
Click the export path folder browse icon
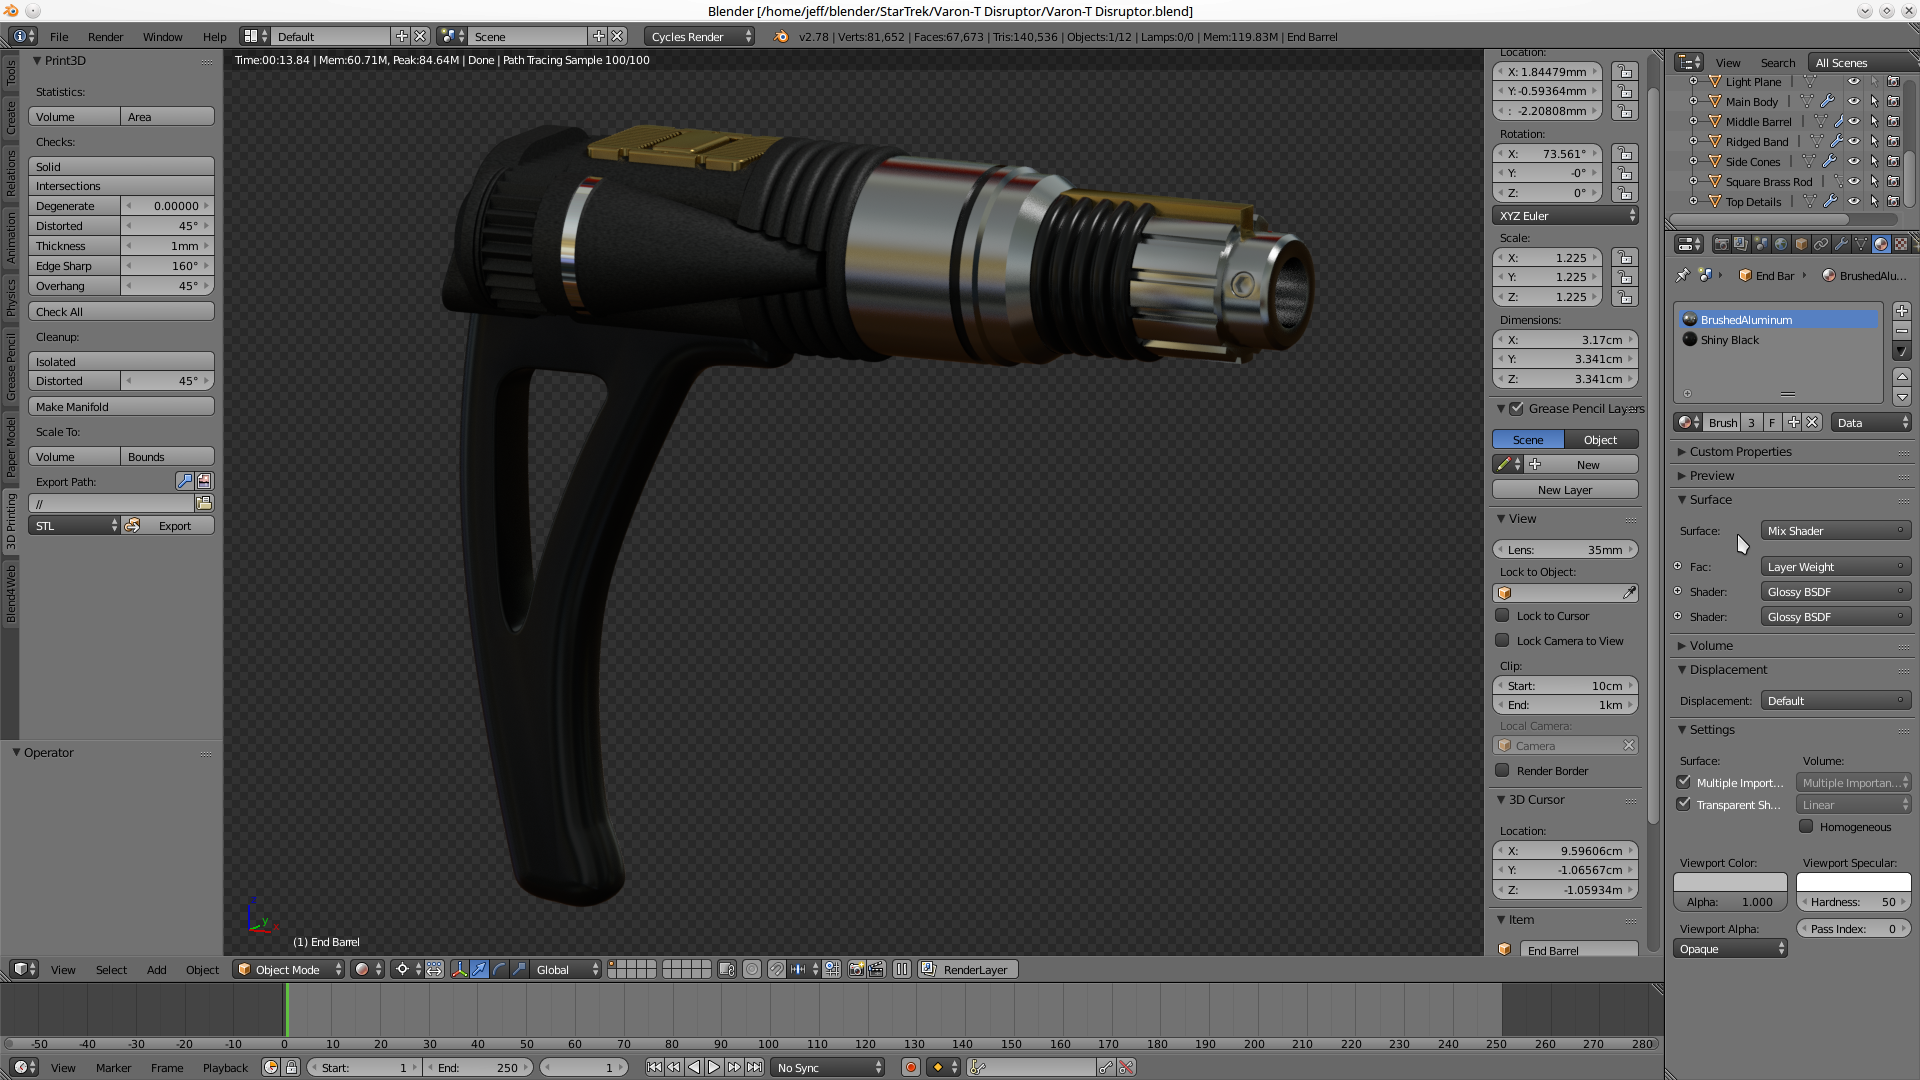point(204,503)
